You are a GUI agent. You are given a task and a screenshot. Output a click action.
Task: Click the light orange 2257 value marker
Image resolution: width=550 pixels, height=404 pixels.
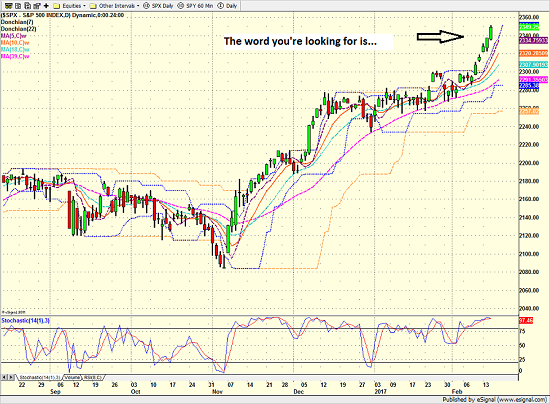[x=529, y=111]
